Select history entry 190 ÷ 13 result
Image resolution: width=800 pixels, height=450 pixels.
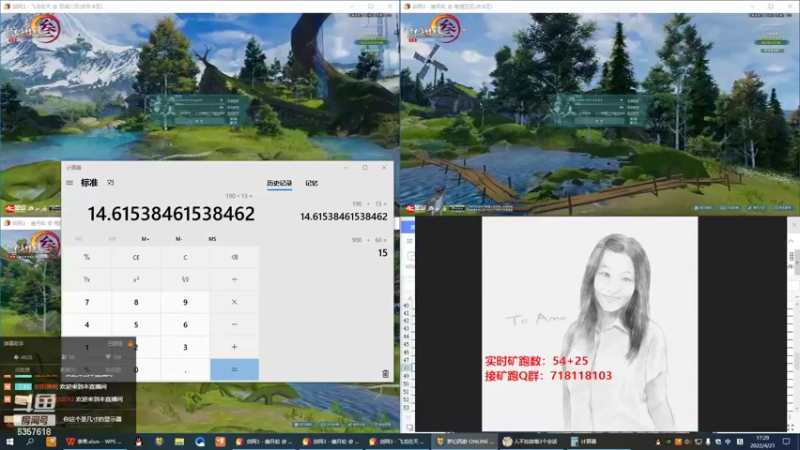pos(343,211)
